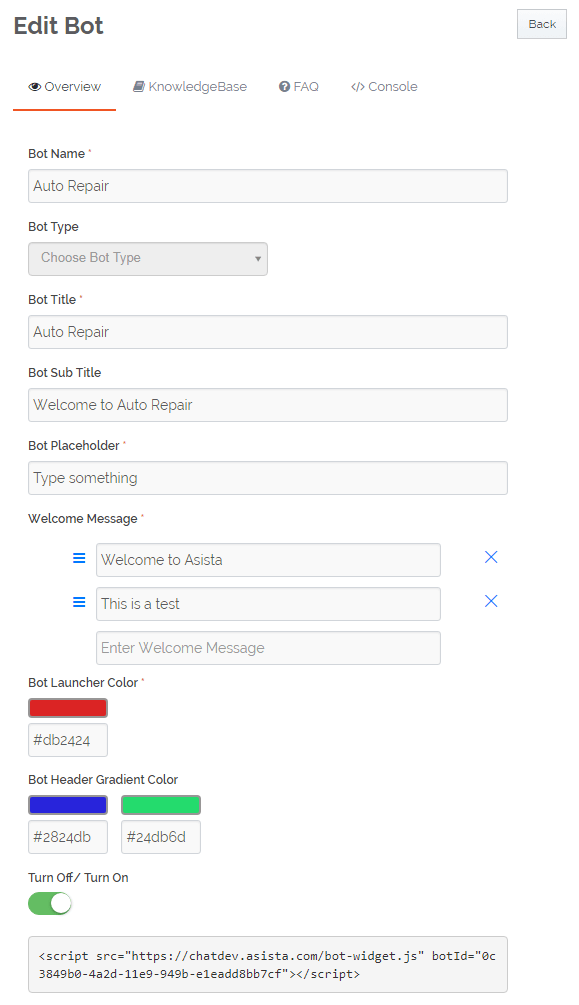Click the #db2424 hex color field
This screenshot has height=1005, width=579.
coord(68,740)
